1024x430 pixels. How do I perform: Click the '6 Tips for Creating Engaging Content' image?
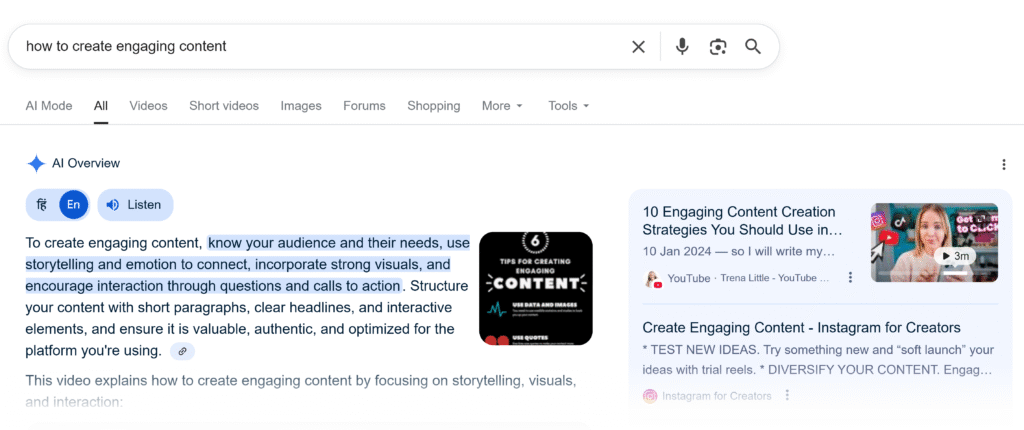(536, 289)
